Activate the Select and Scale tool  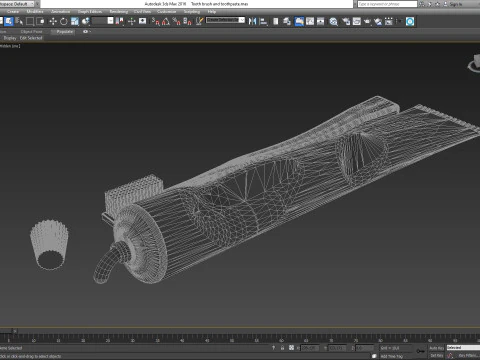(75, 21)
